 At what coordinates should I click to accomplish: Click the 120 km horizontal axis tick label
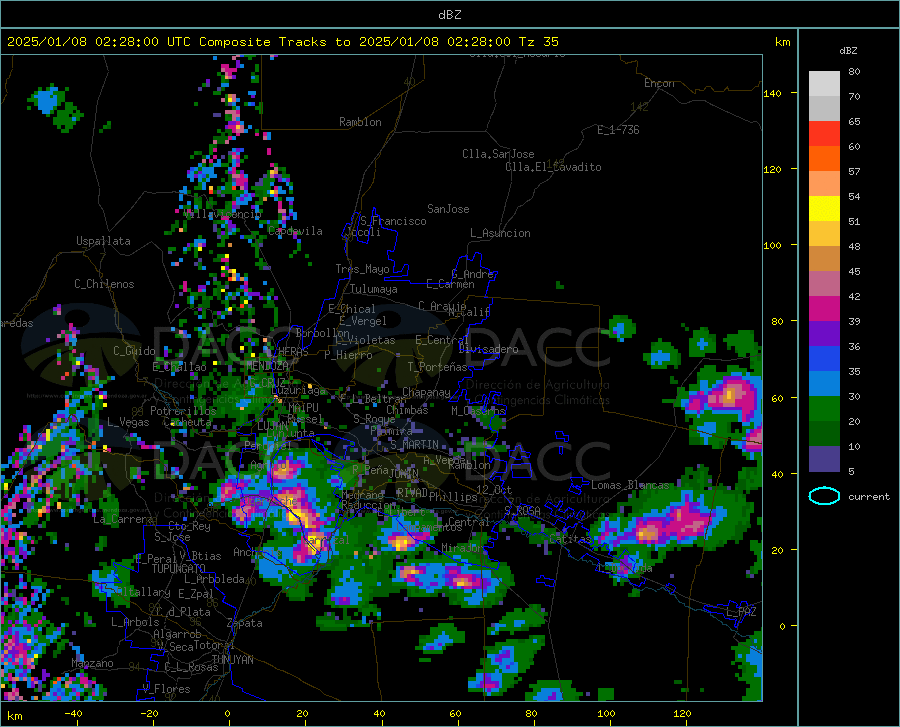click(x=682, y=714)
